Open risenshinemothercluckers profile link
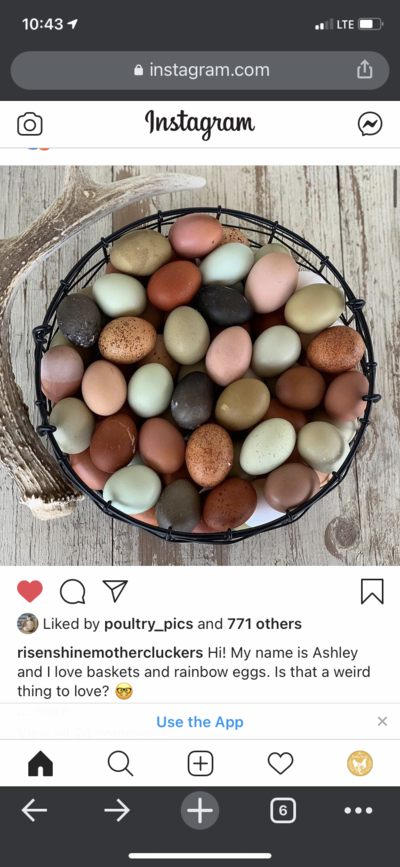400x867 pixels. tap(110, 652)
